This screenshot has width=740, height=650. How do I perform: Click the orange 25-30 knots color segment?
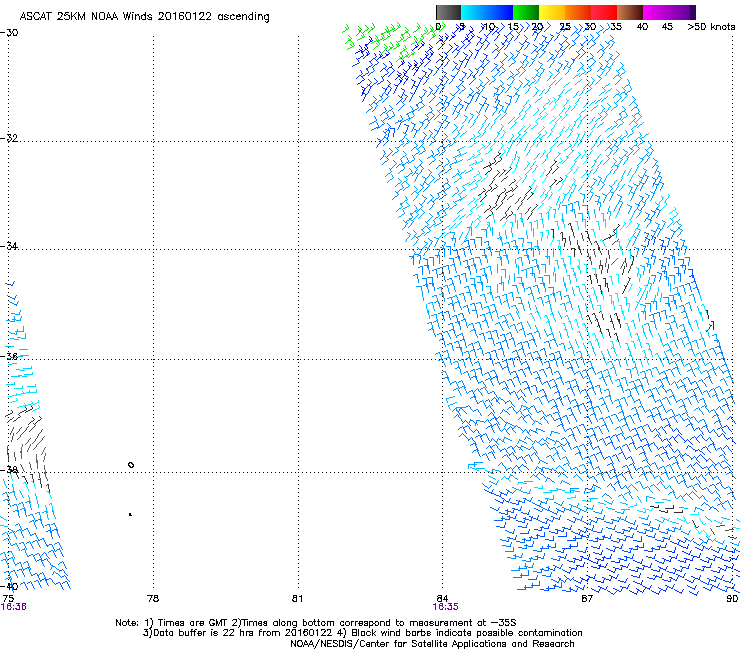point(578,12)
